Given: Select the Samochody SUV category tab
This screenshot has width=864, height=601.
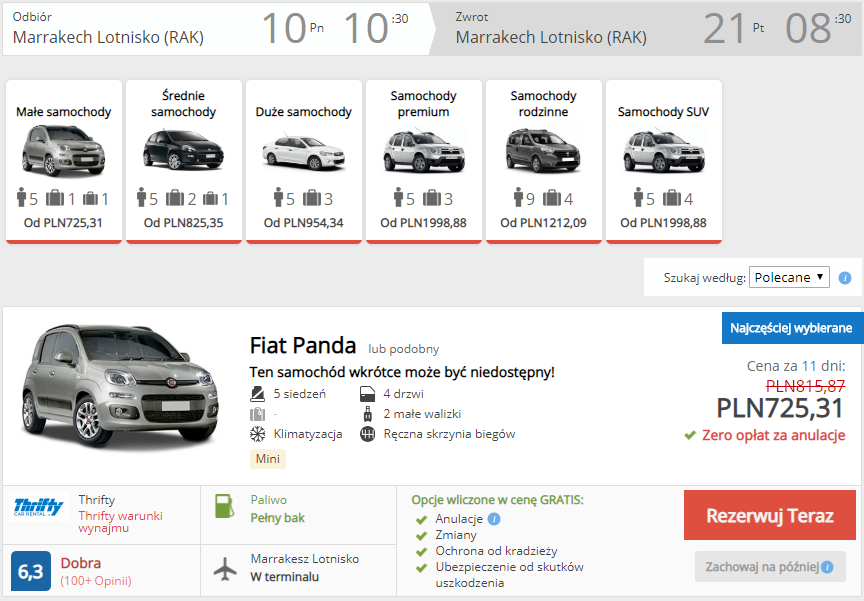Looking at the screenshot, I should [663, 160].
